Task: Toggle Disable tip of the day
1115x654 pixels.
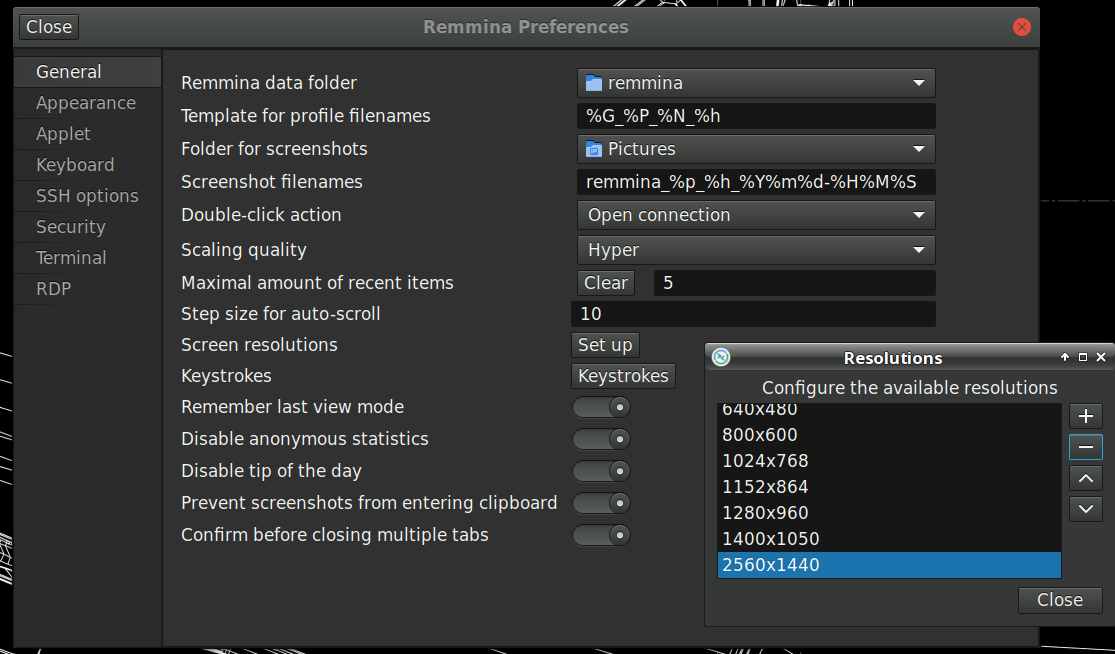Action: 602,471
